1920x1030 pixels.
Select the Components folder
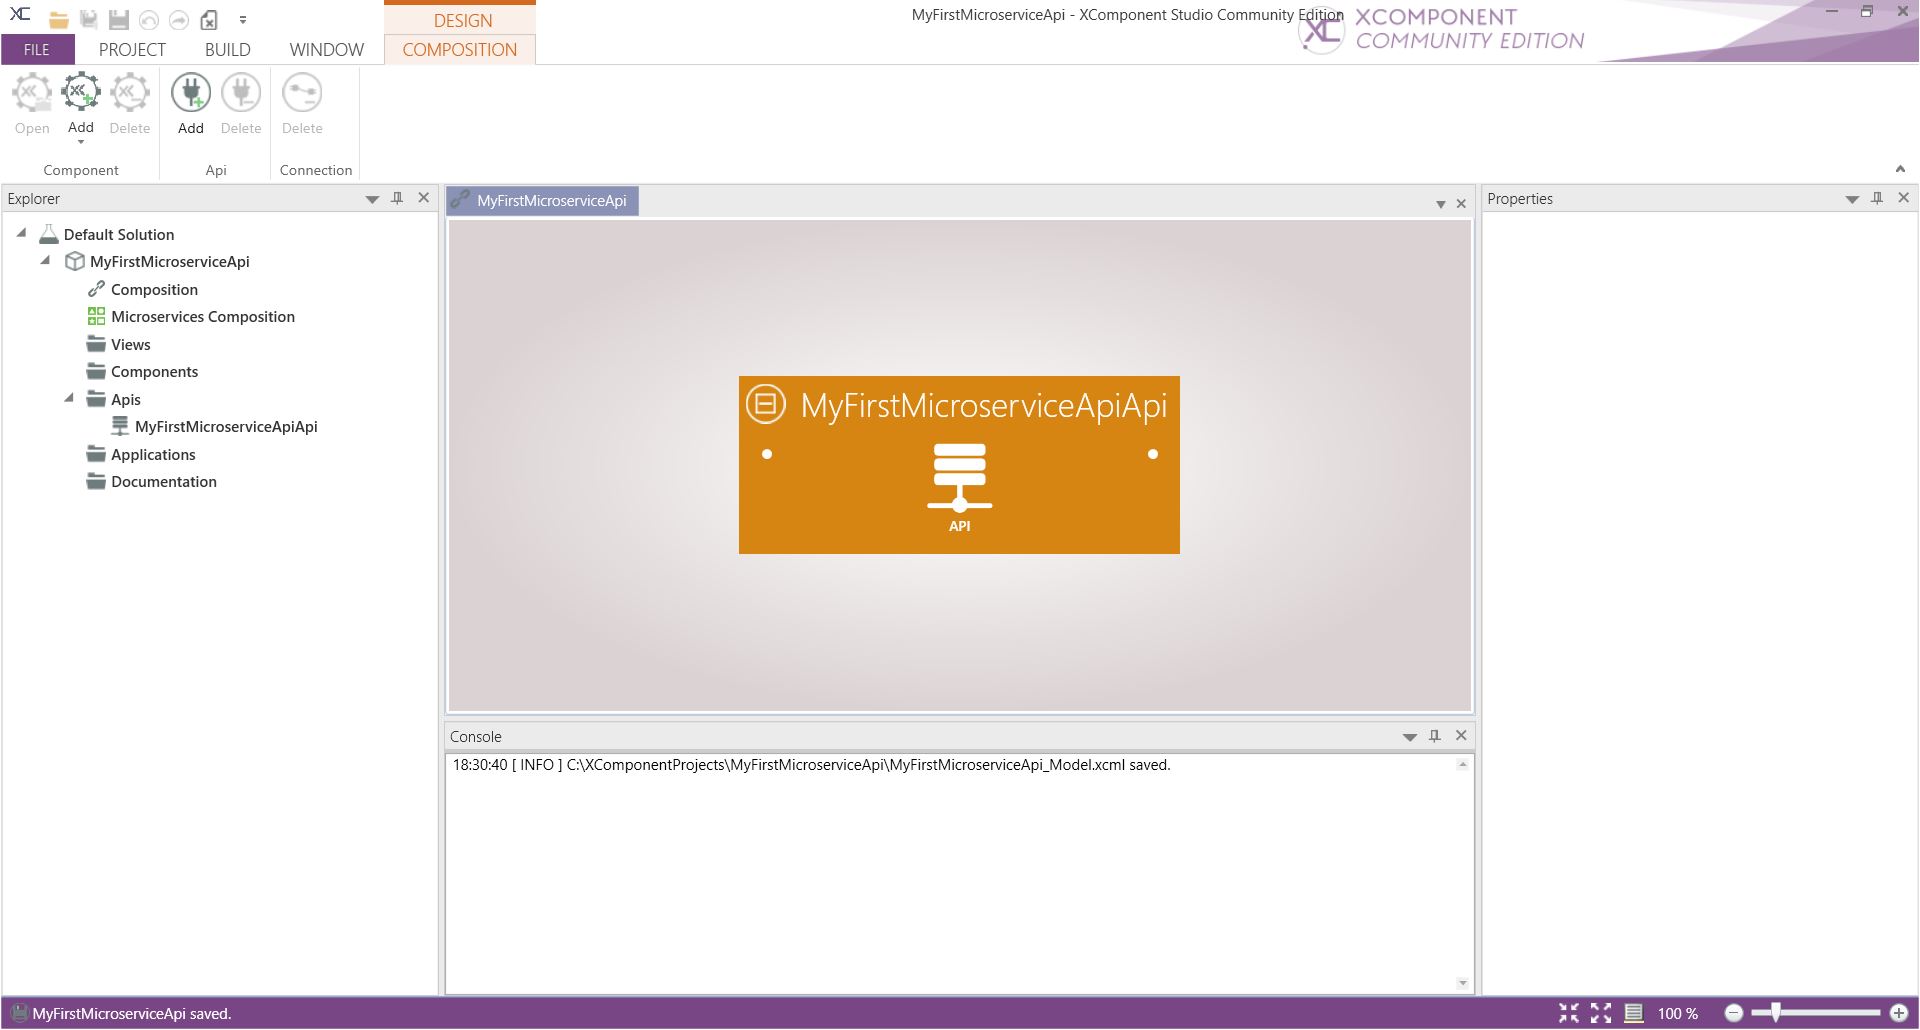(x=154, y=371)
